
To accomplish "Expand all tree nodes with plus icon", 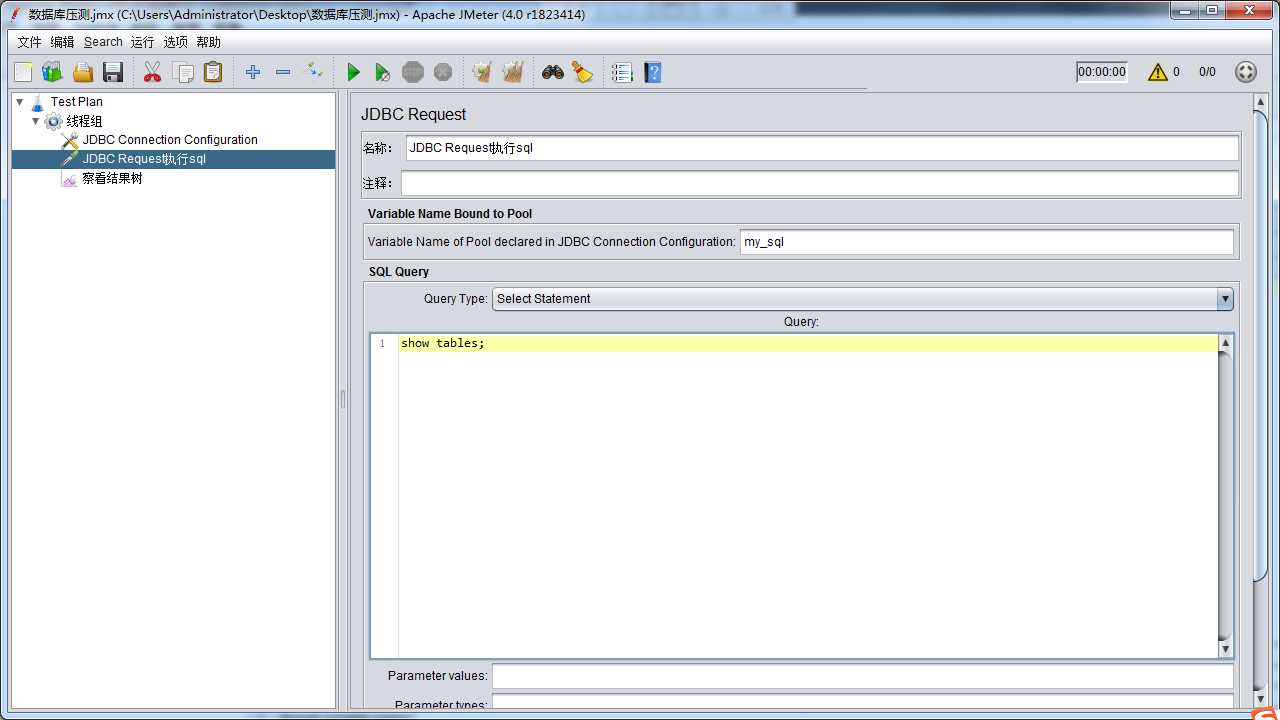I will point(253,72).
